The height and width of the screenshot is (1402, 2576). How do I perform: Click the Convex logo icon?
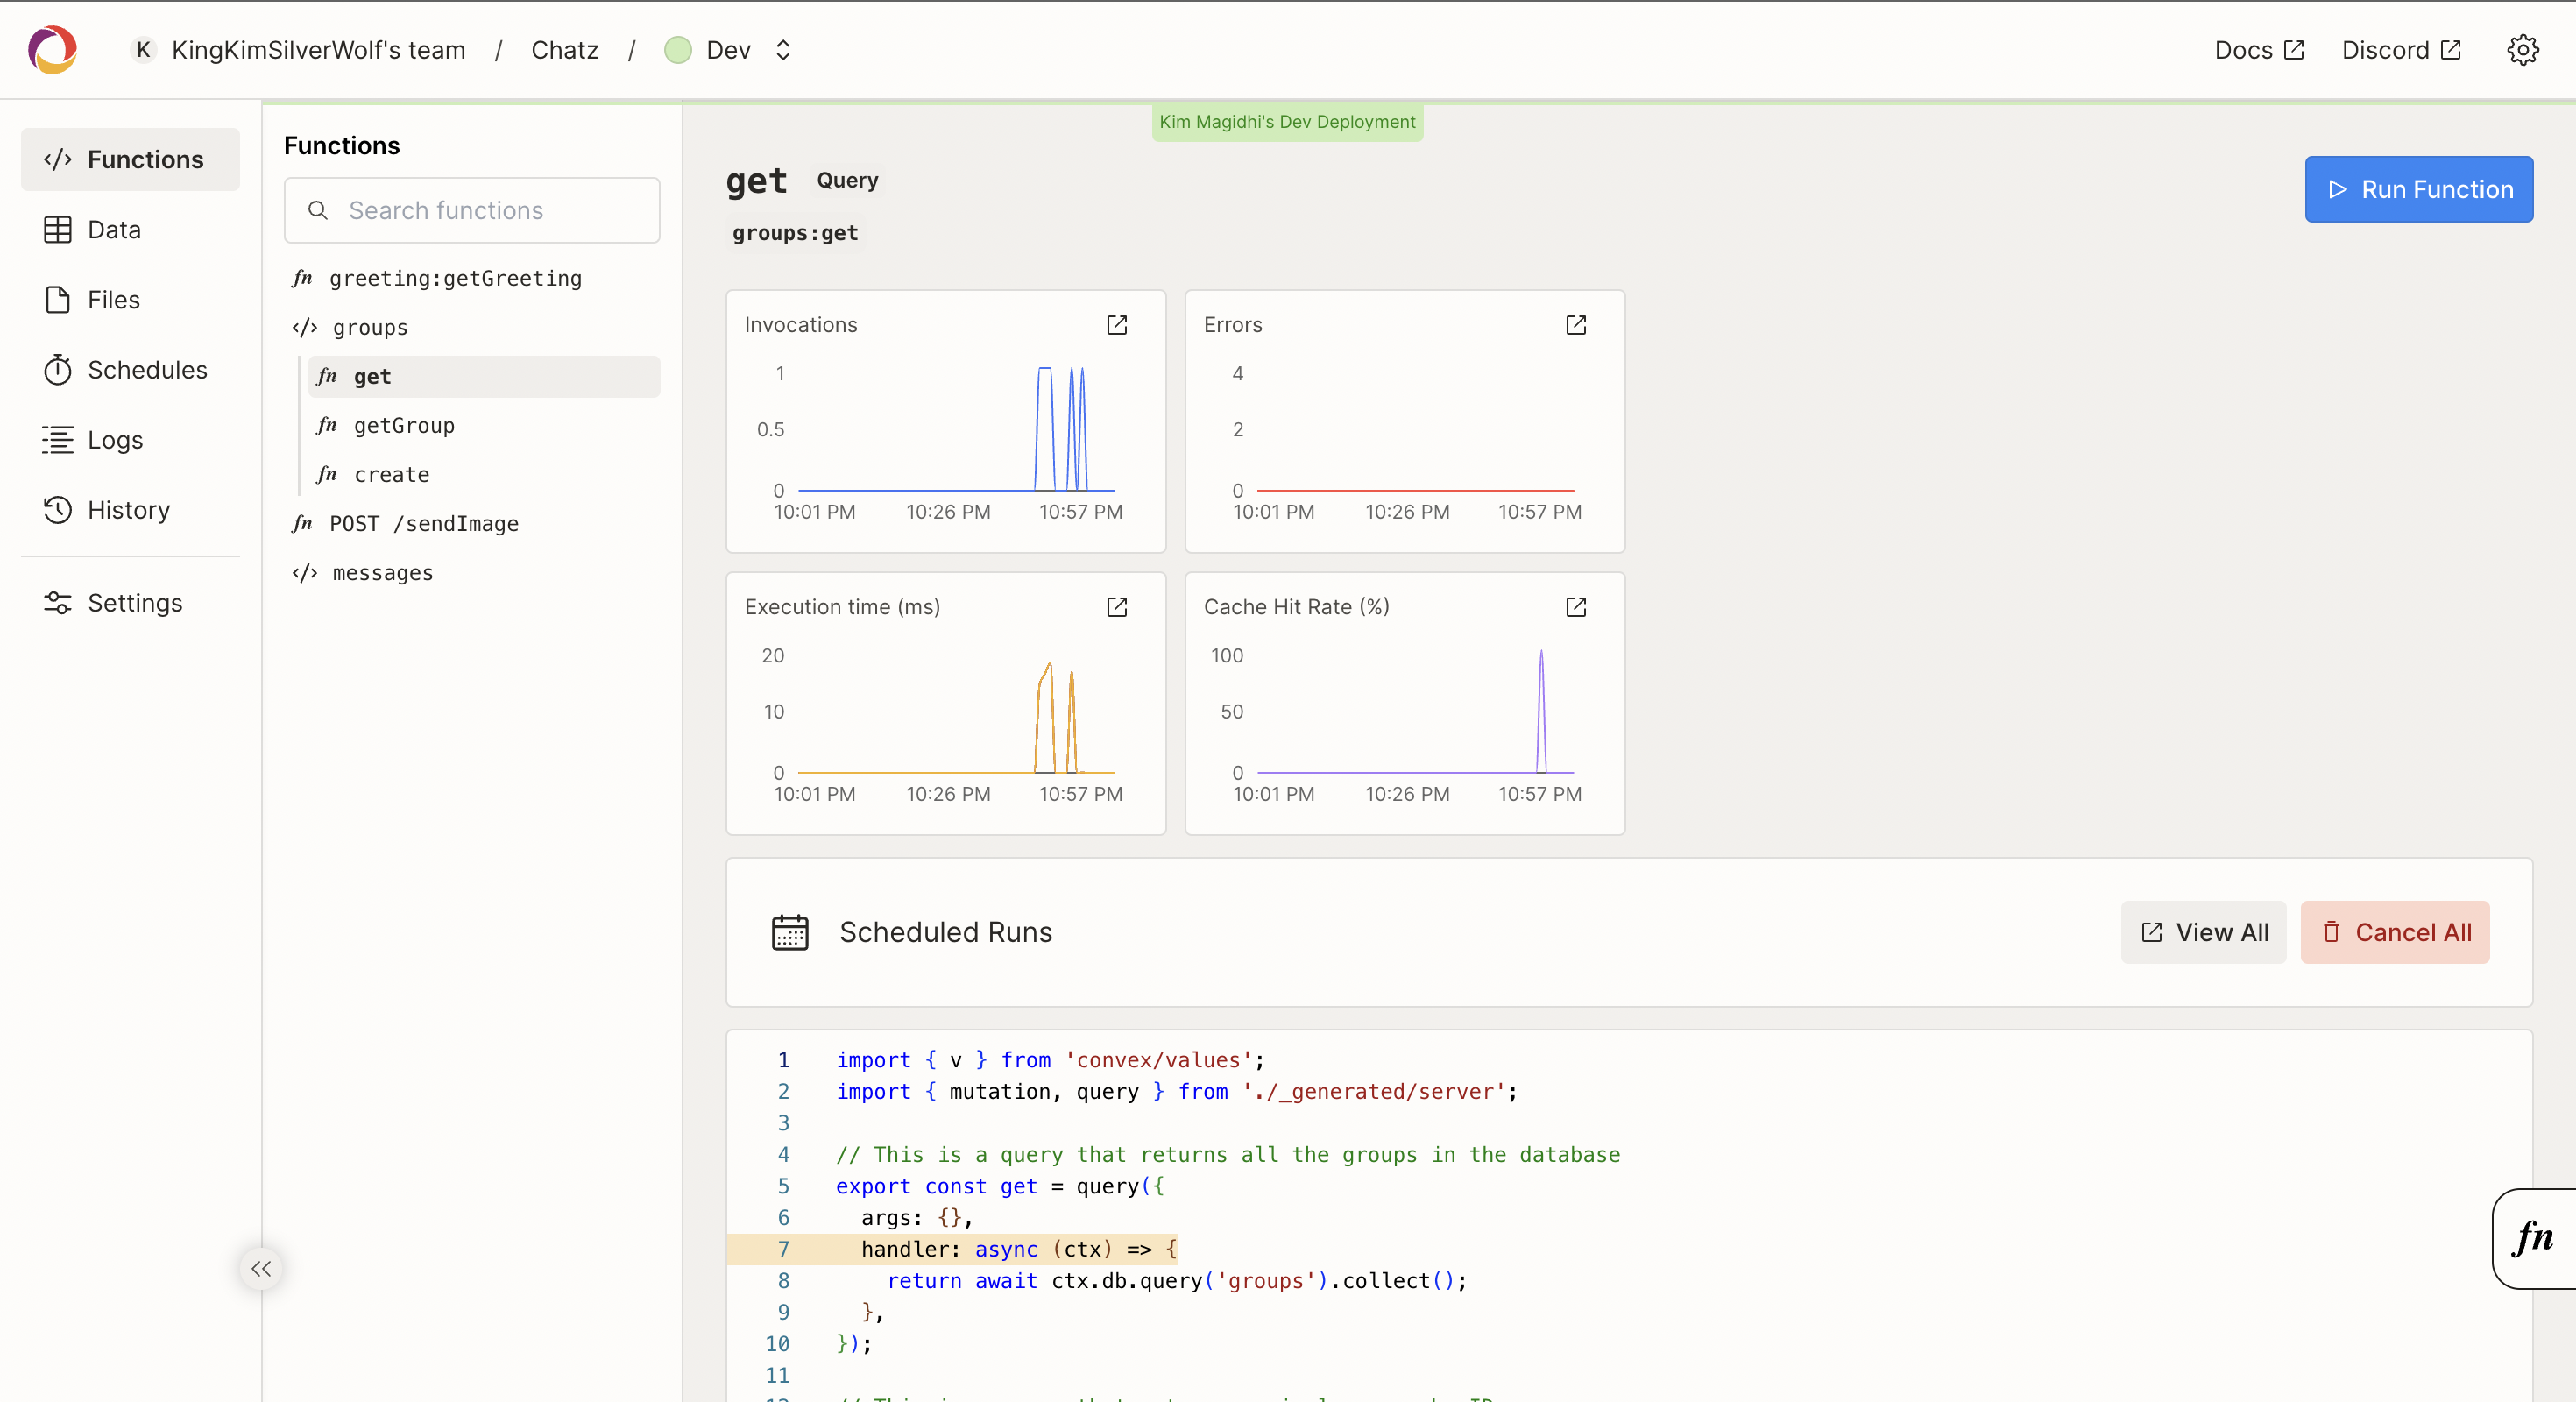click(x=52, y=50)
